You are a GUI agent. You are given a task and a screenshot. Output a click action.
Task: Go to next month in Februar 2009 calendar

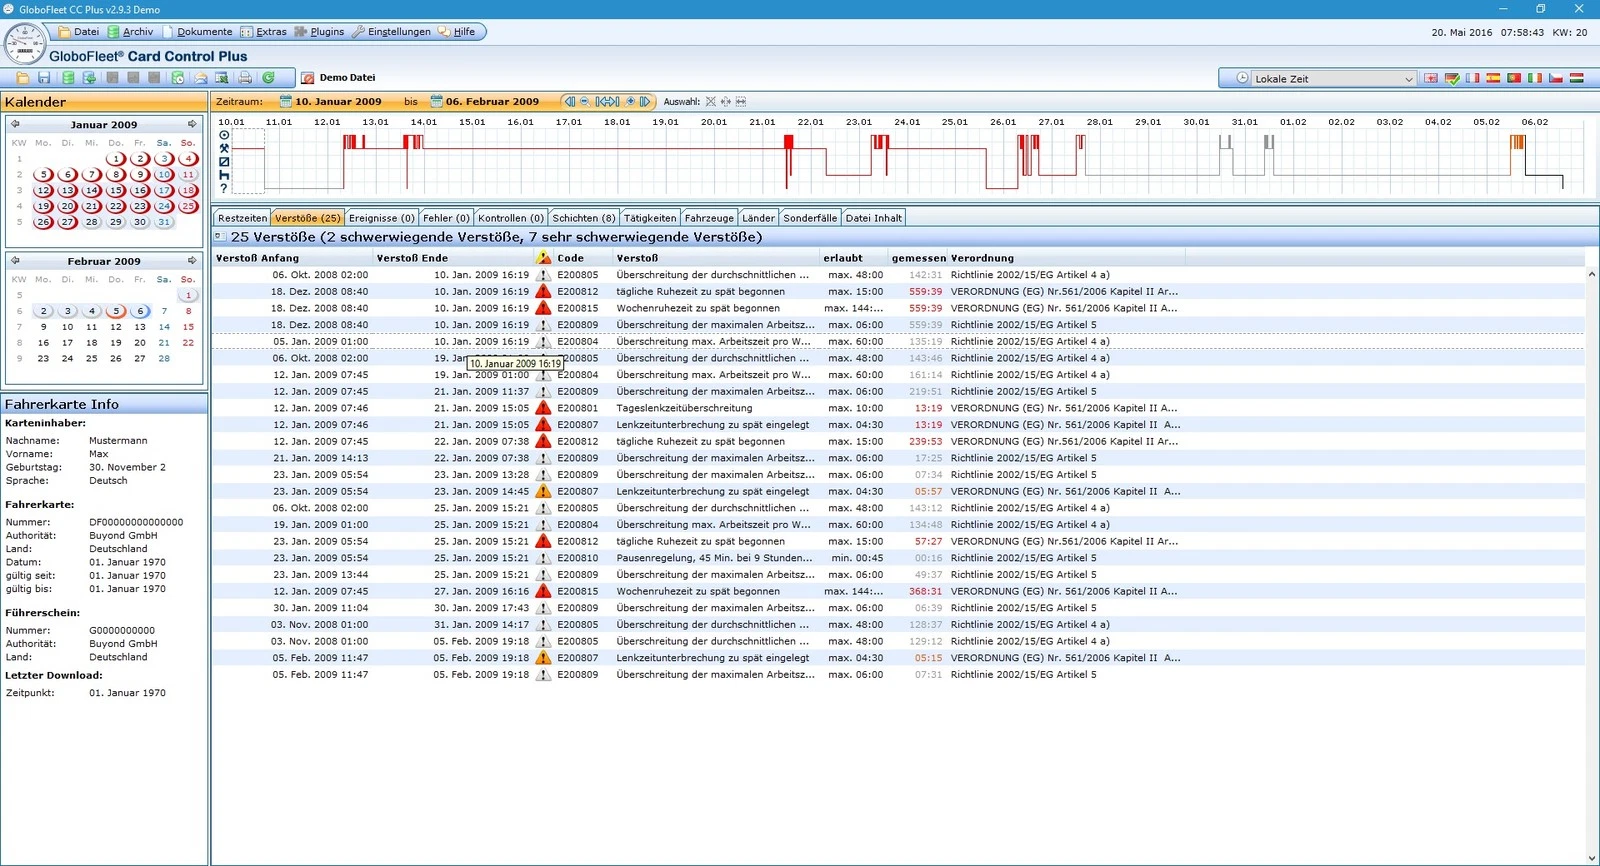coord(192,260)
